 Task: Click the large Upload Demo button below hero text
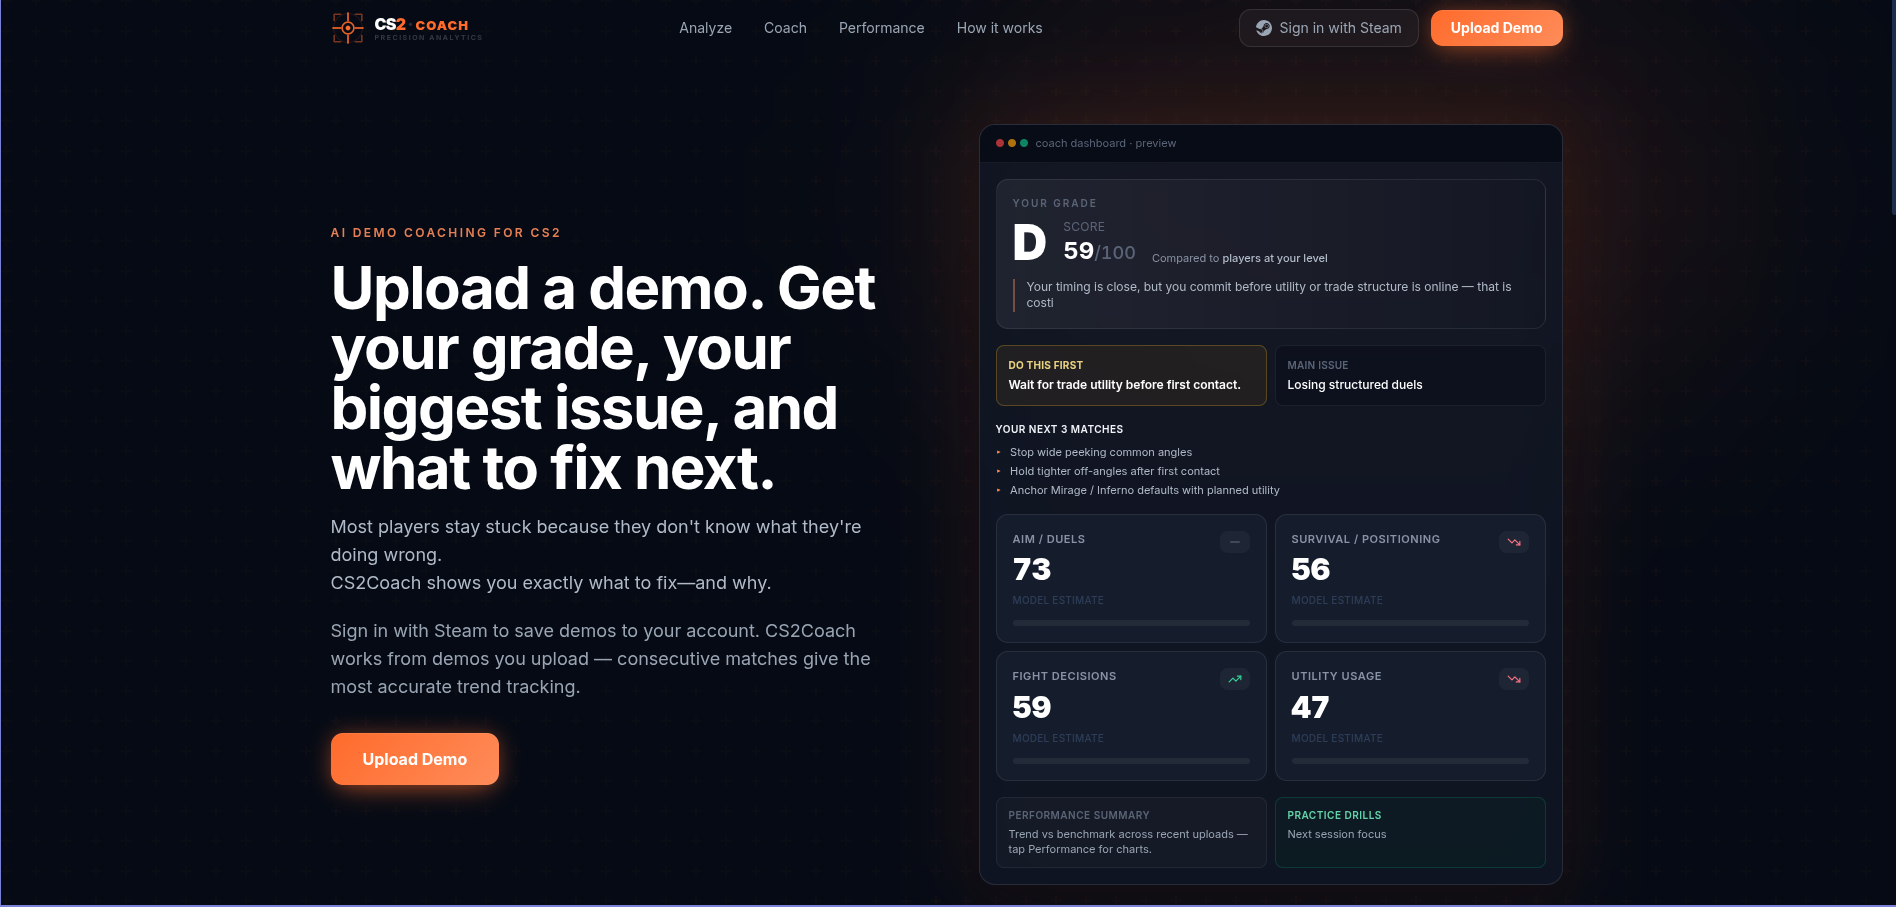tap(414, 759)
